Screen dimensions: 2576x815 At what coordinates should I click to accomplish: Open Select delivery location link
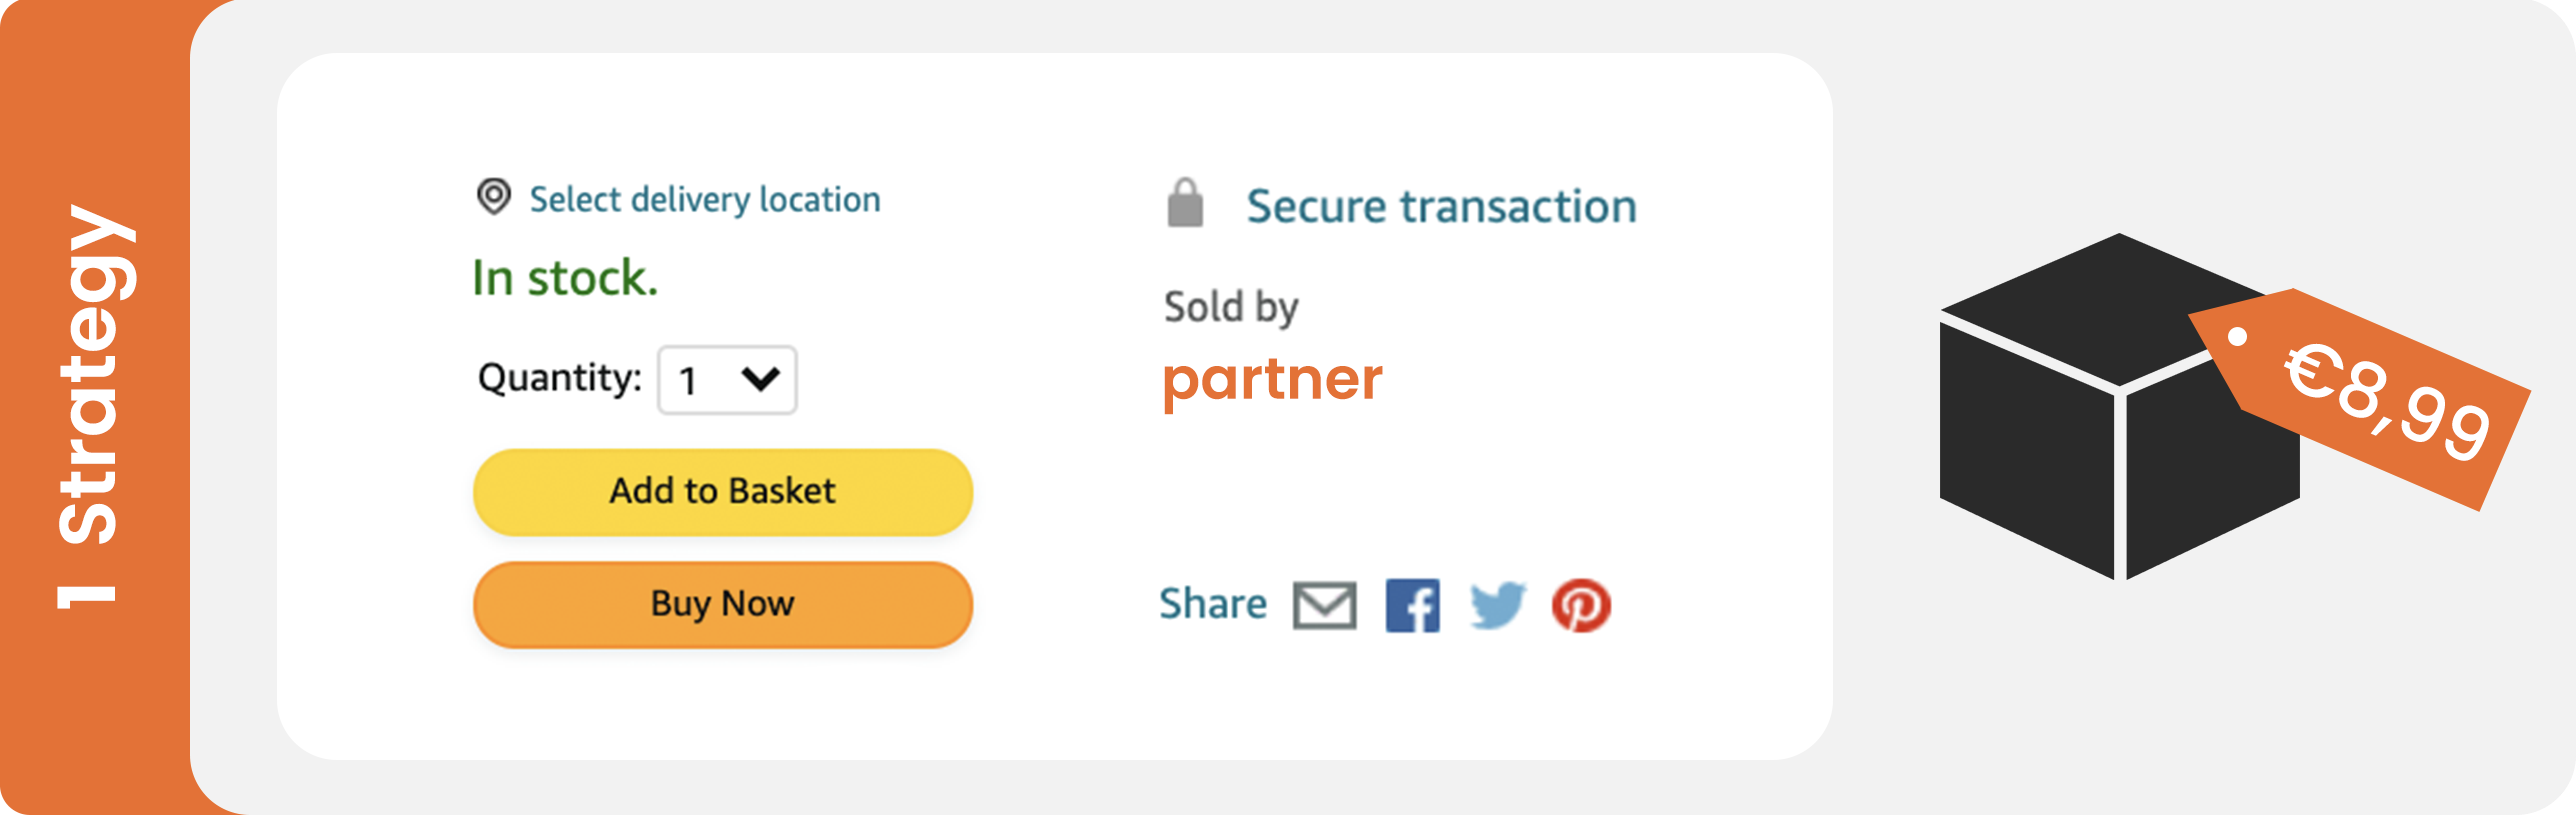point(705,199)
